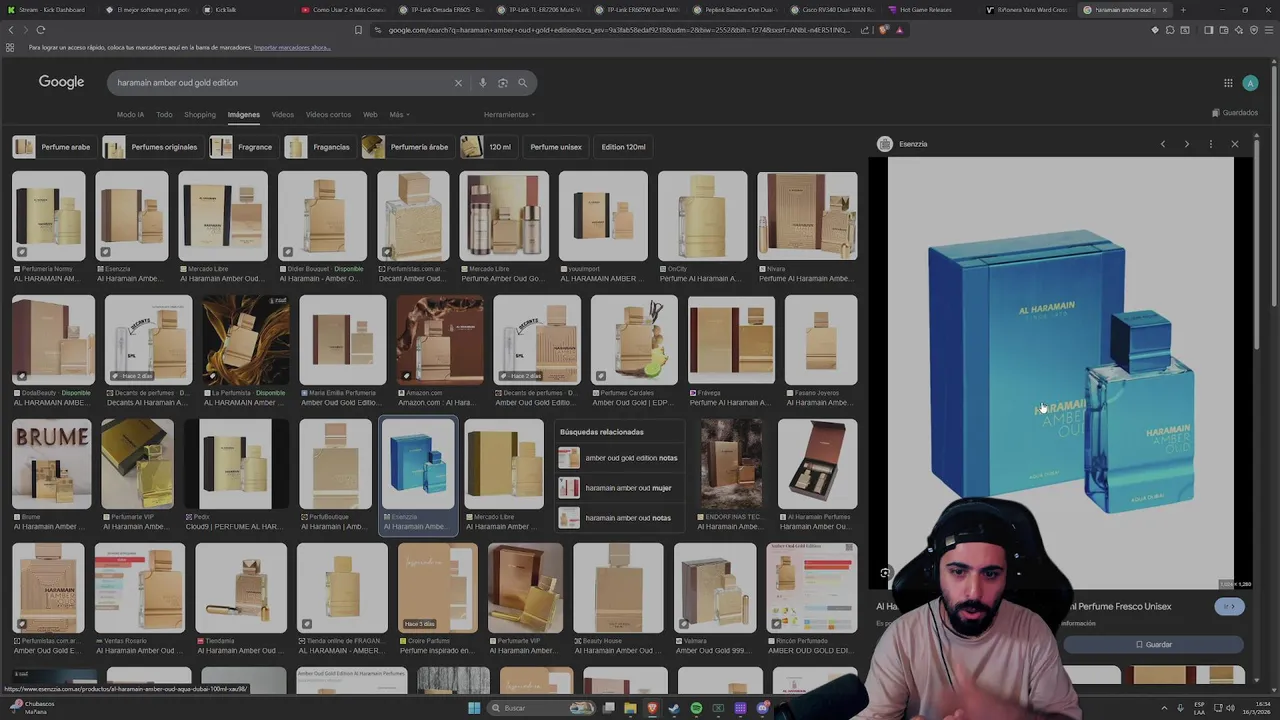This screenshot has width=1280, height=720.
Task: Apply Perfume arabe filter chip
Action: pos(53,147)
